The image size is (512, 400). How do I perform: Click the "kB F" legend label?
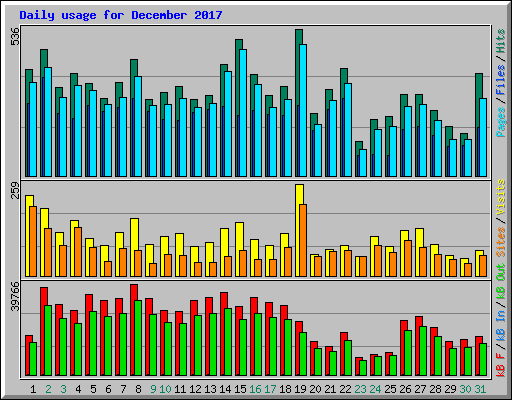[500, 365]
